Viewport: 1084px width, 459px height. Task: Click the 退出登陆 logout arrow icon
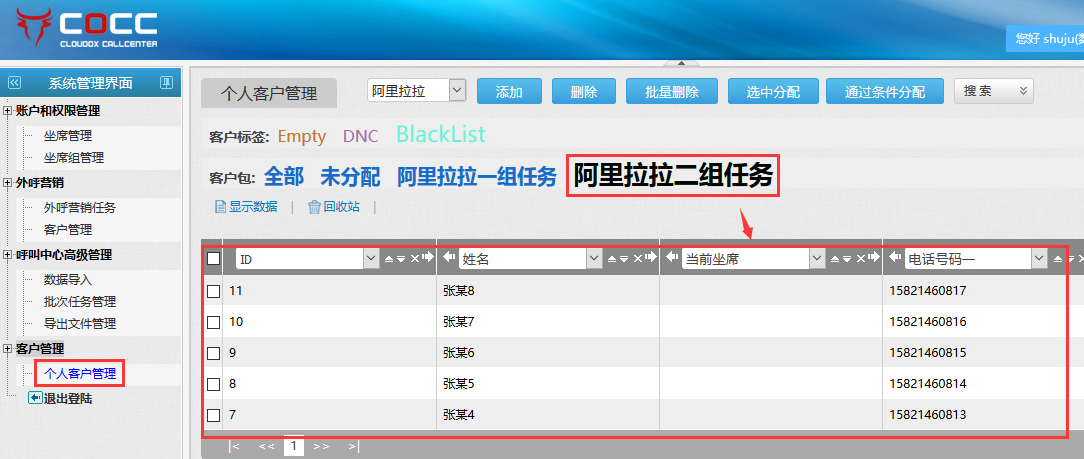click(x=35, y=398)
